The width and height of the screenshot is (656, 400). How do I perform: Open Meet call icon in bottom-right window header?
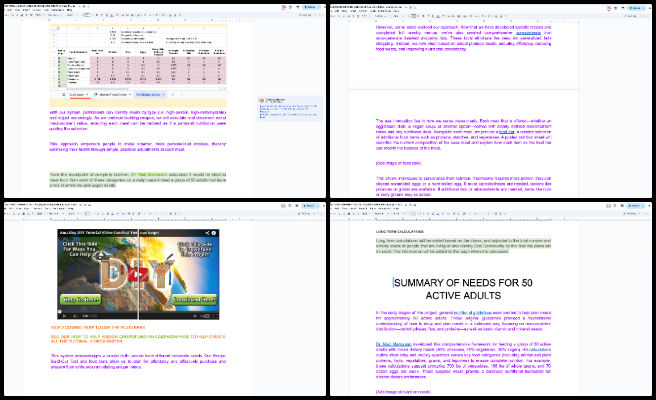(x=623, y=205)
